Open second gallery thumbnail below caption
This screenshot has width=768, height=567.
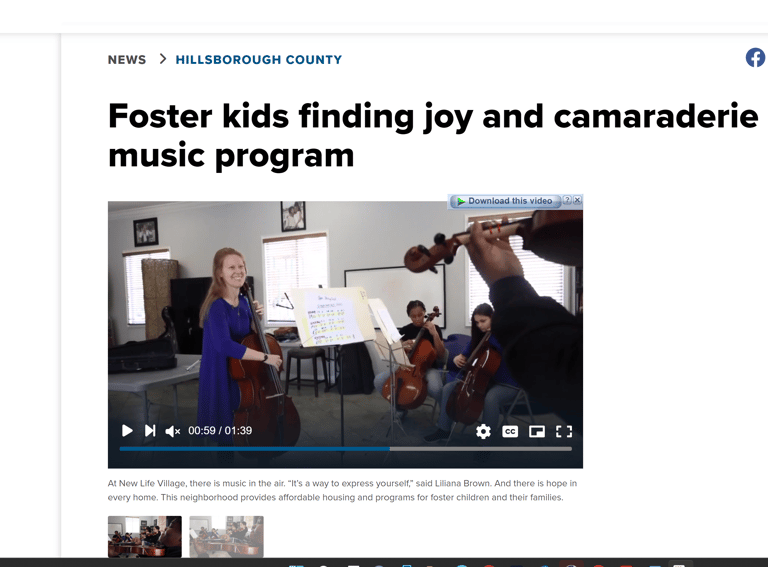226,536
